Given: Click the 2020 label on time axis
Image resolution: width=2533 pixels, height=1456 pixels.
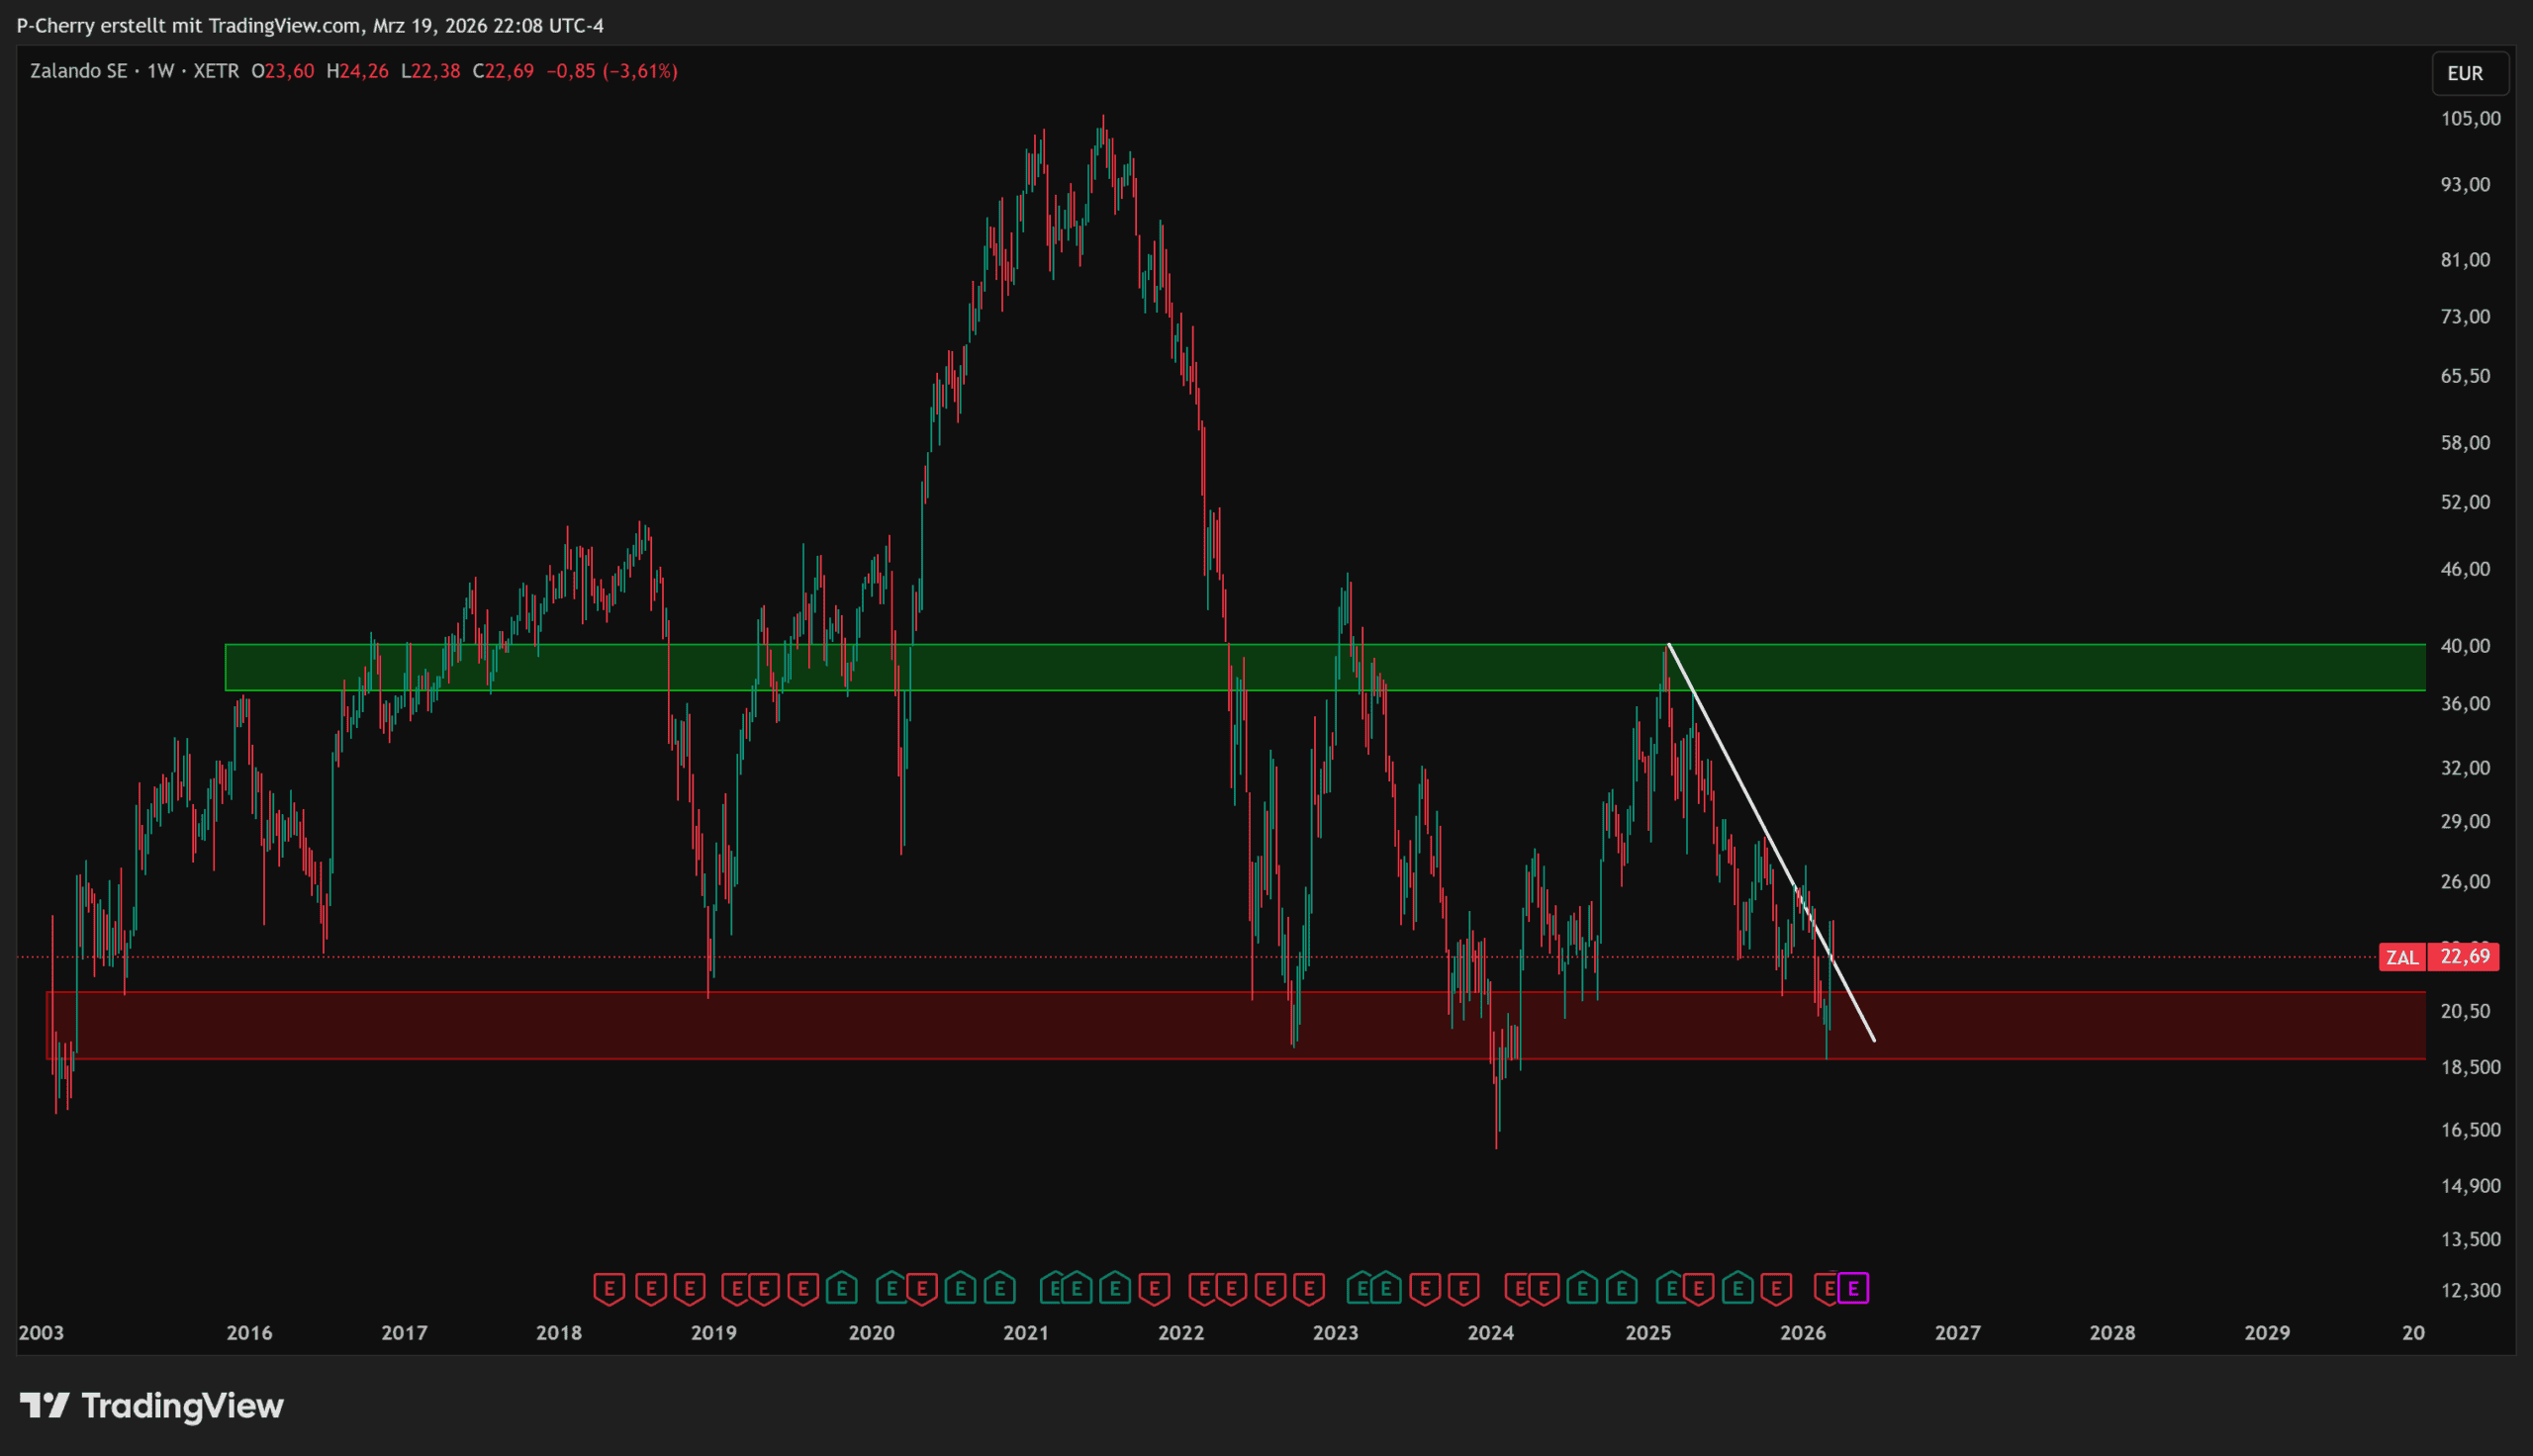Looking at the screenshot, I should tap(871, 1333).
